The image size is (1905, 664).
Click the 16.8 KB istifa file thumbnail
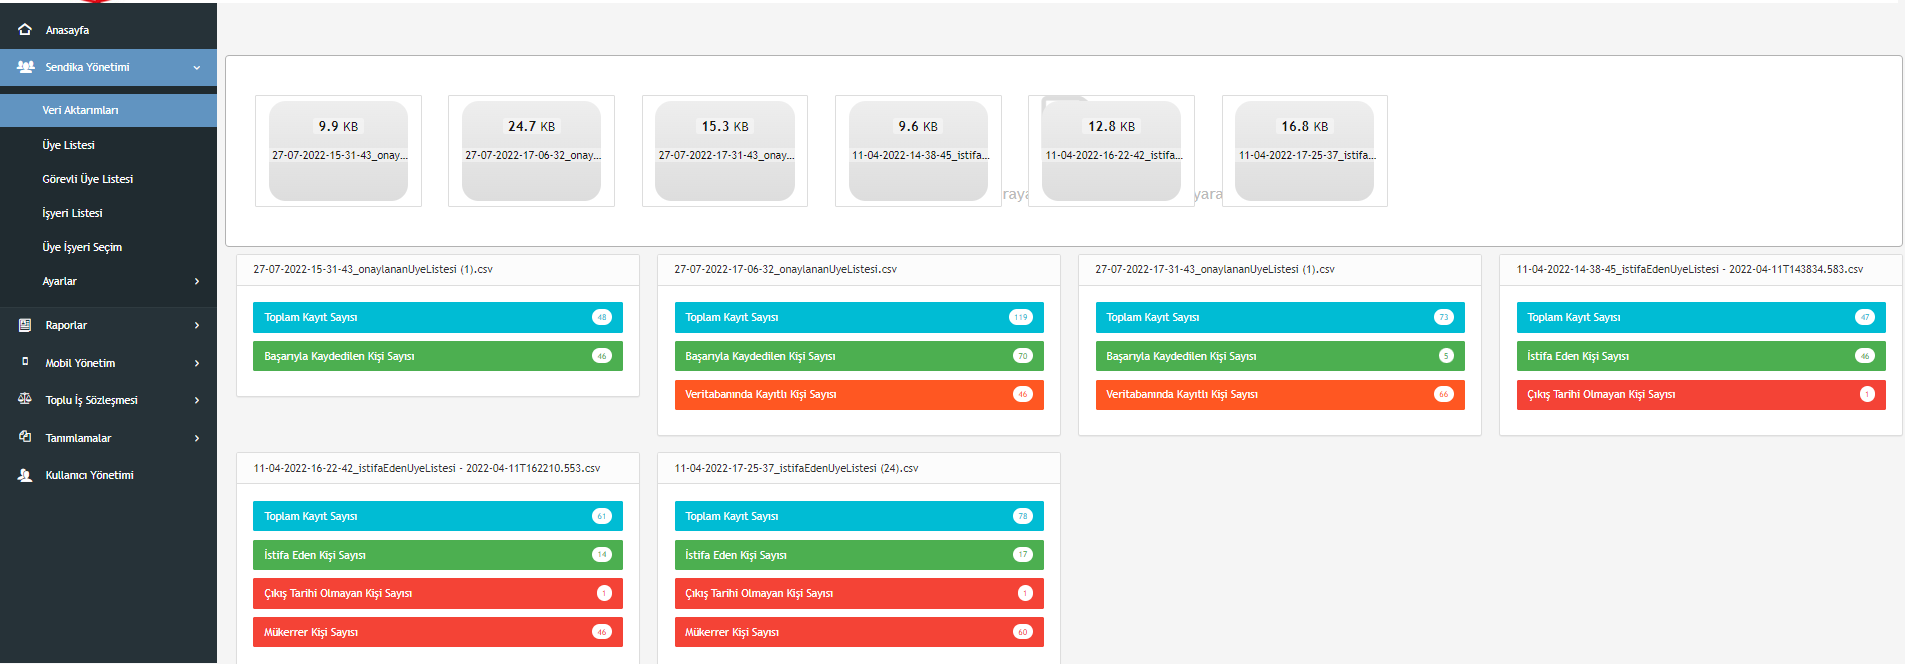[1304, 151]
